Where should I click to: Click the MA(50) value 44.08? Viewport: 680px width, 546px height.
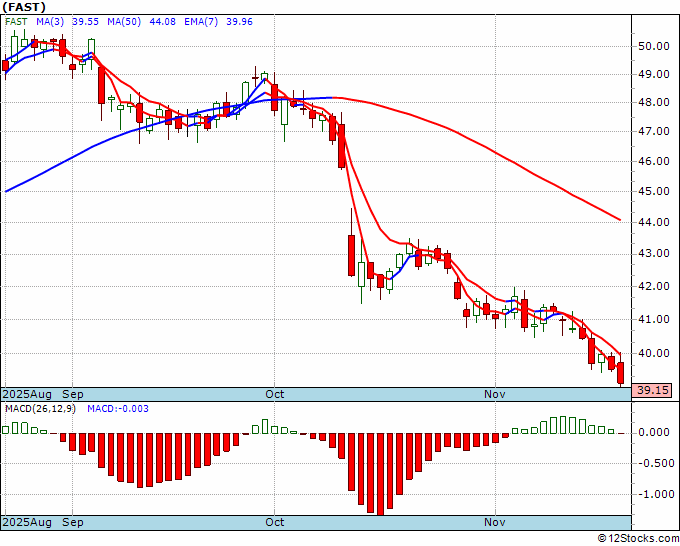tap(163, 22)
